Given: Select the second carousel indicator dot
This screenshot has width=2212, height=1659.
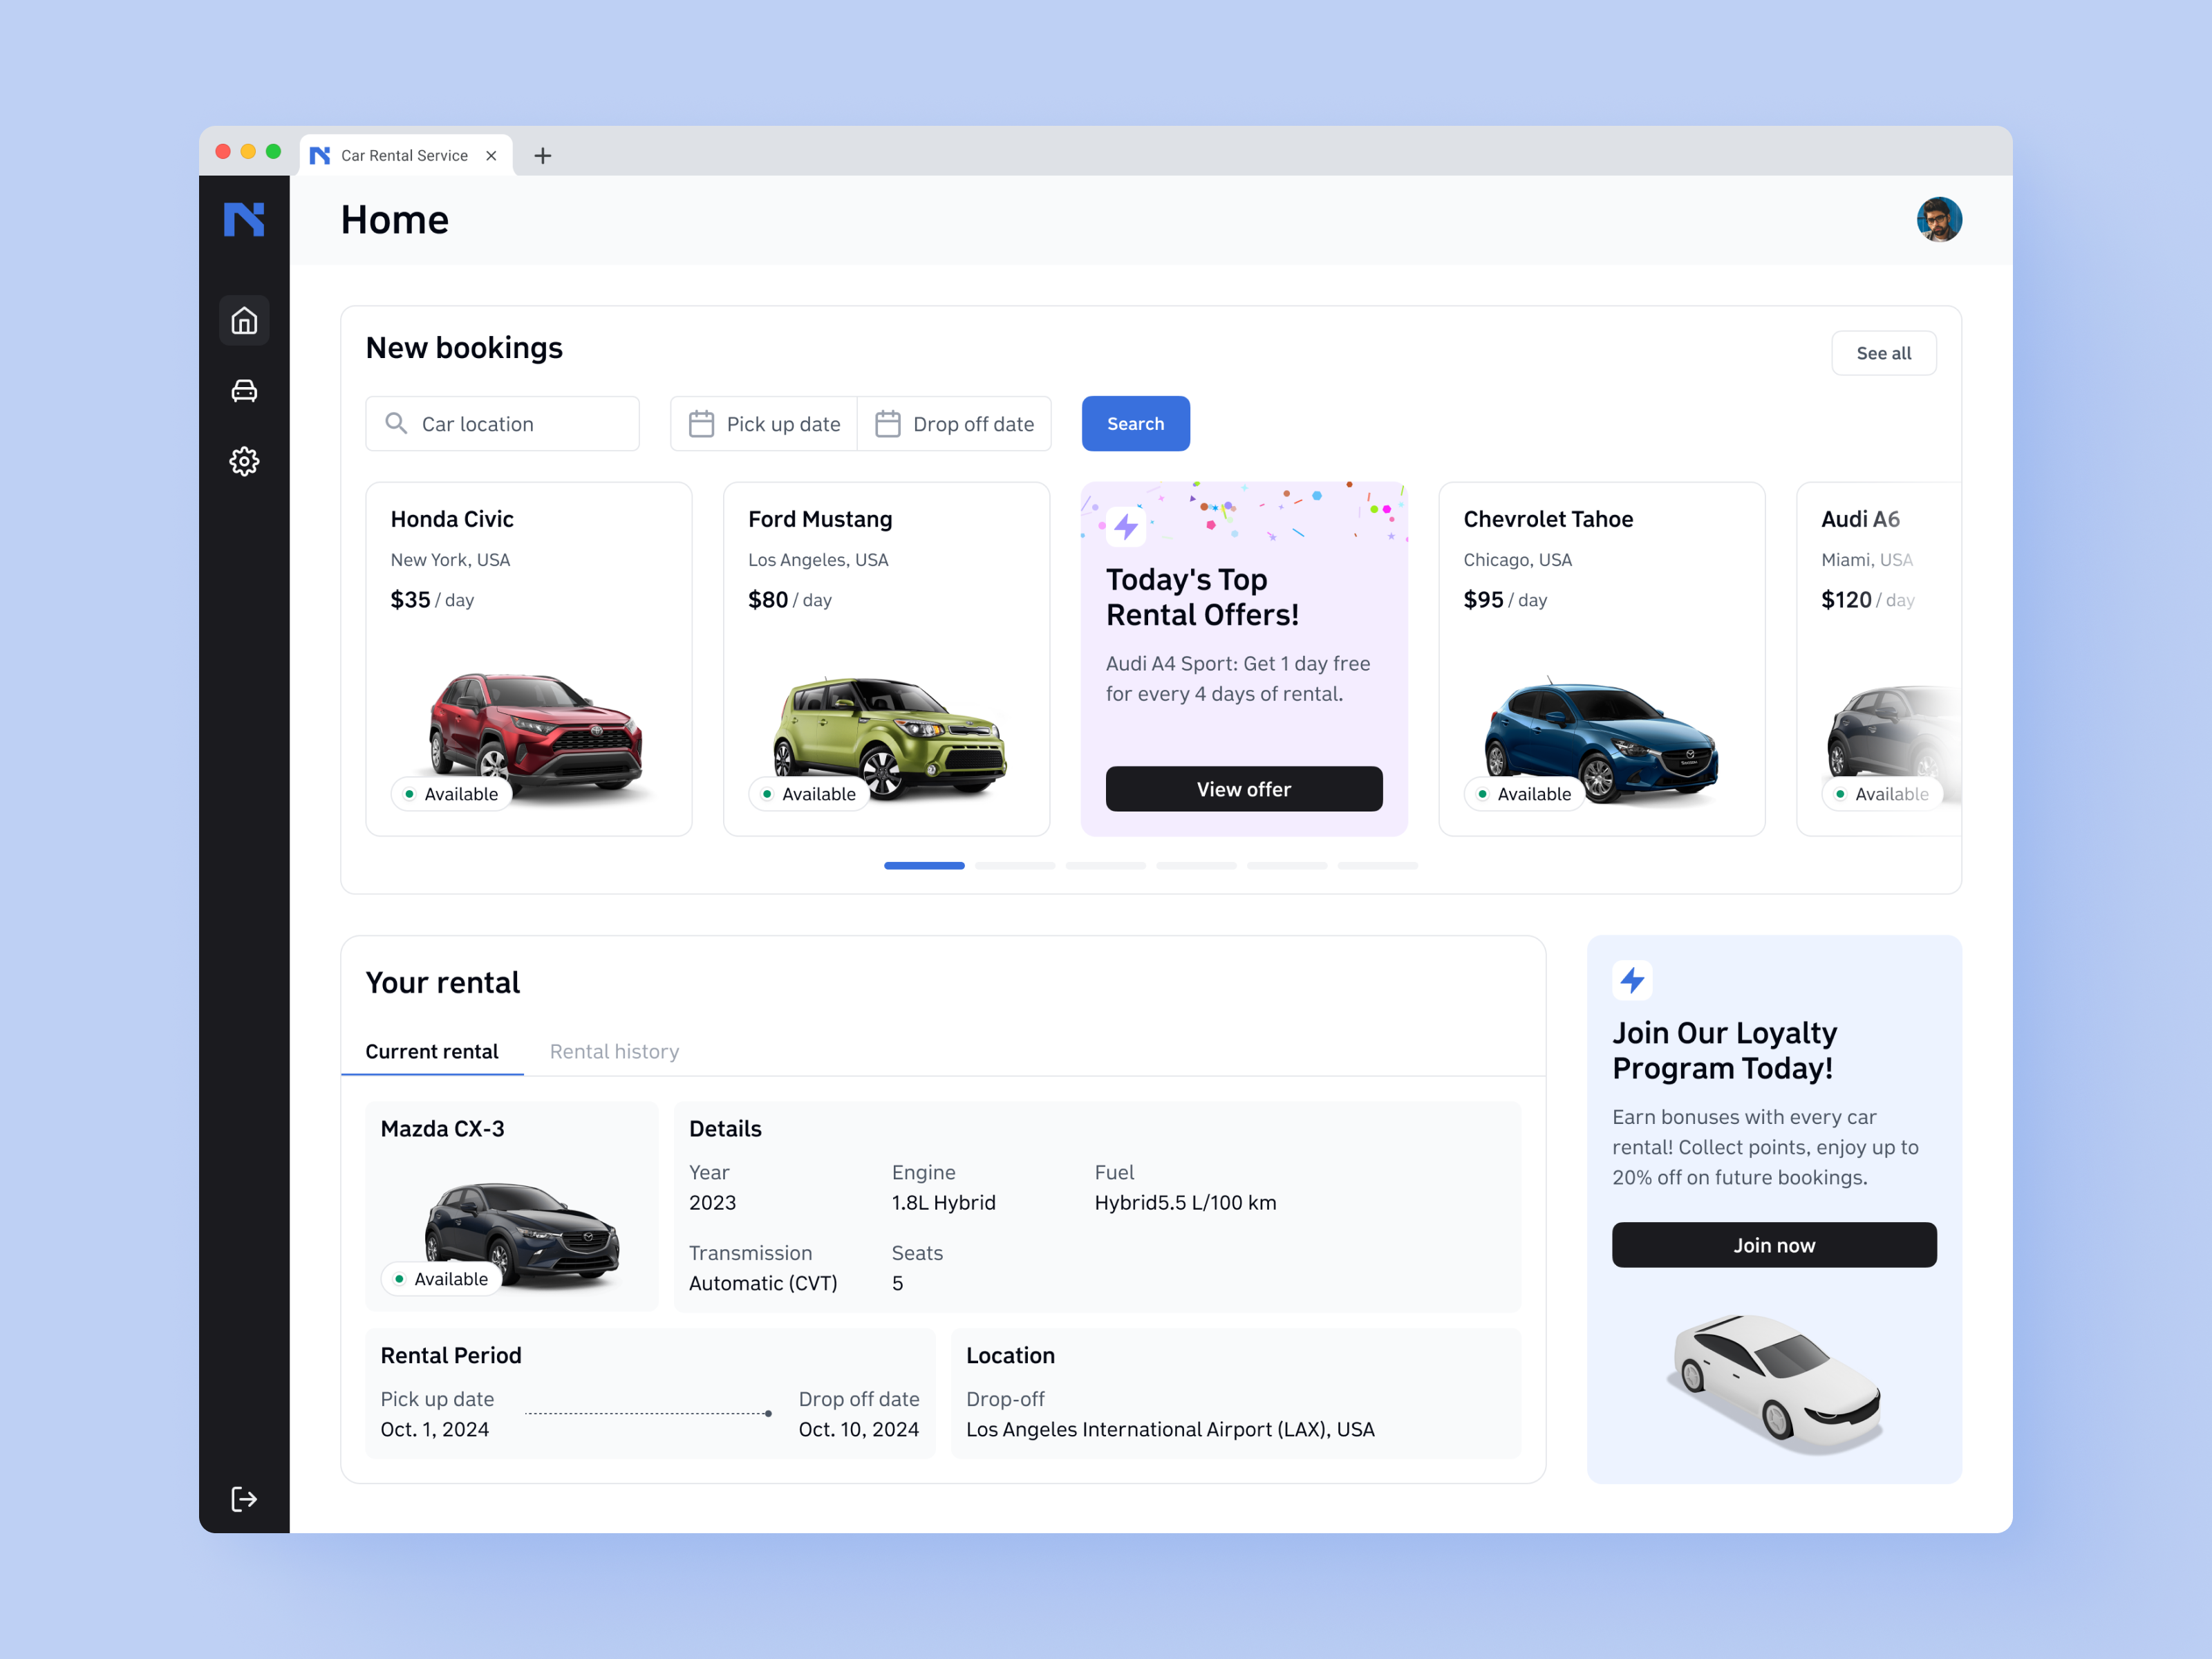Looking at the screenshot, I should (x=1014, y=866).
